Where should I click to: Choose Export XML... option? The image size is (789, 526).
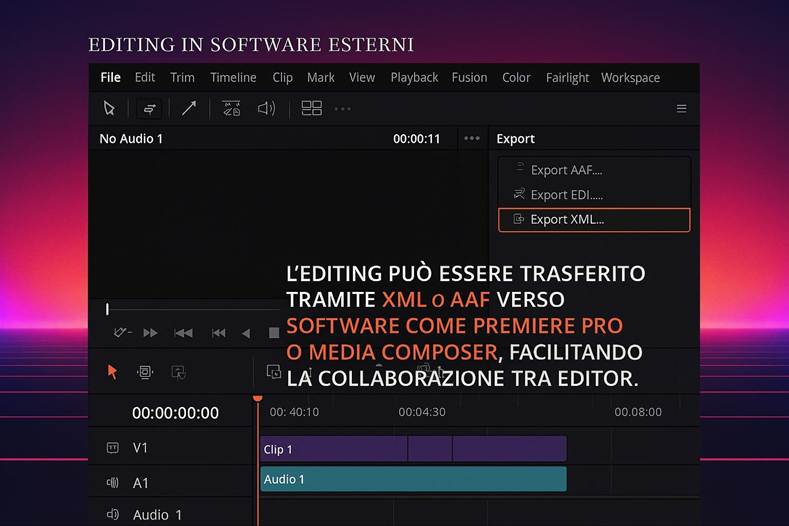coord(594,219)
